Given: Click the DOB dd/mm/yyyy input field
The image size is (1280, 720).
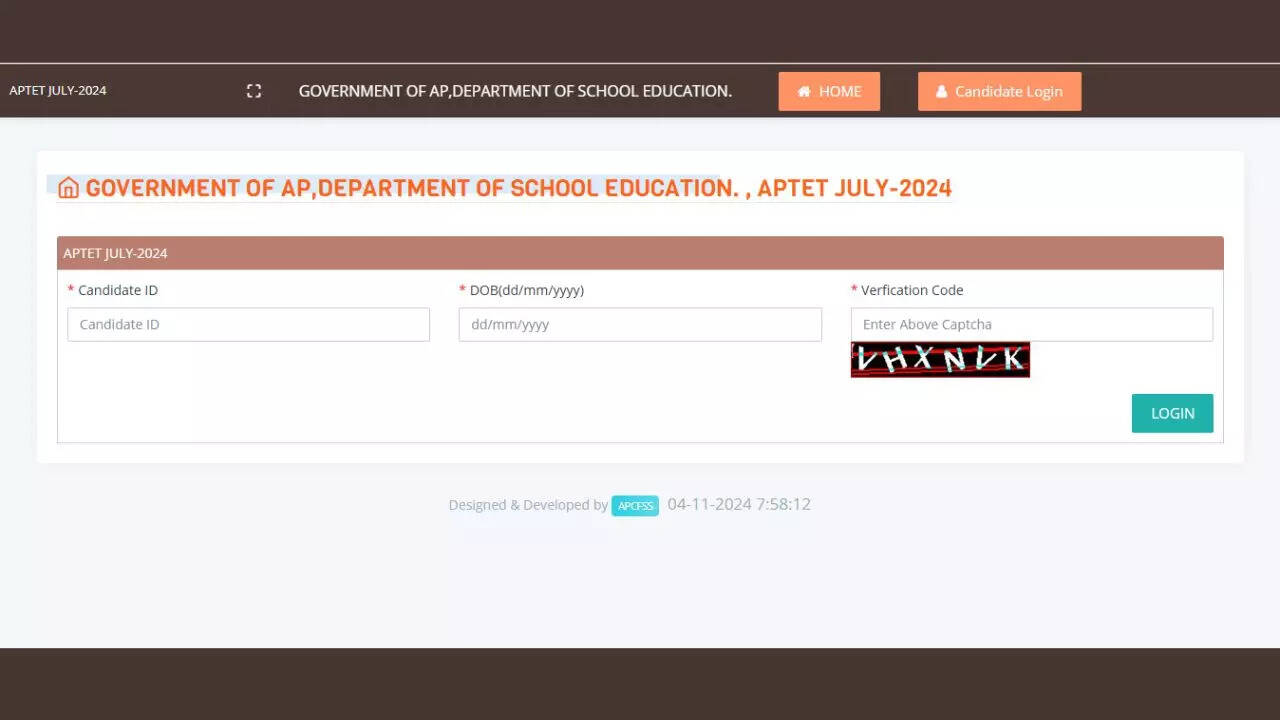Looking at the screenshot, I should [x=640, y=324].
